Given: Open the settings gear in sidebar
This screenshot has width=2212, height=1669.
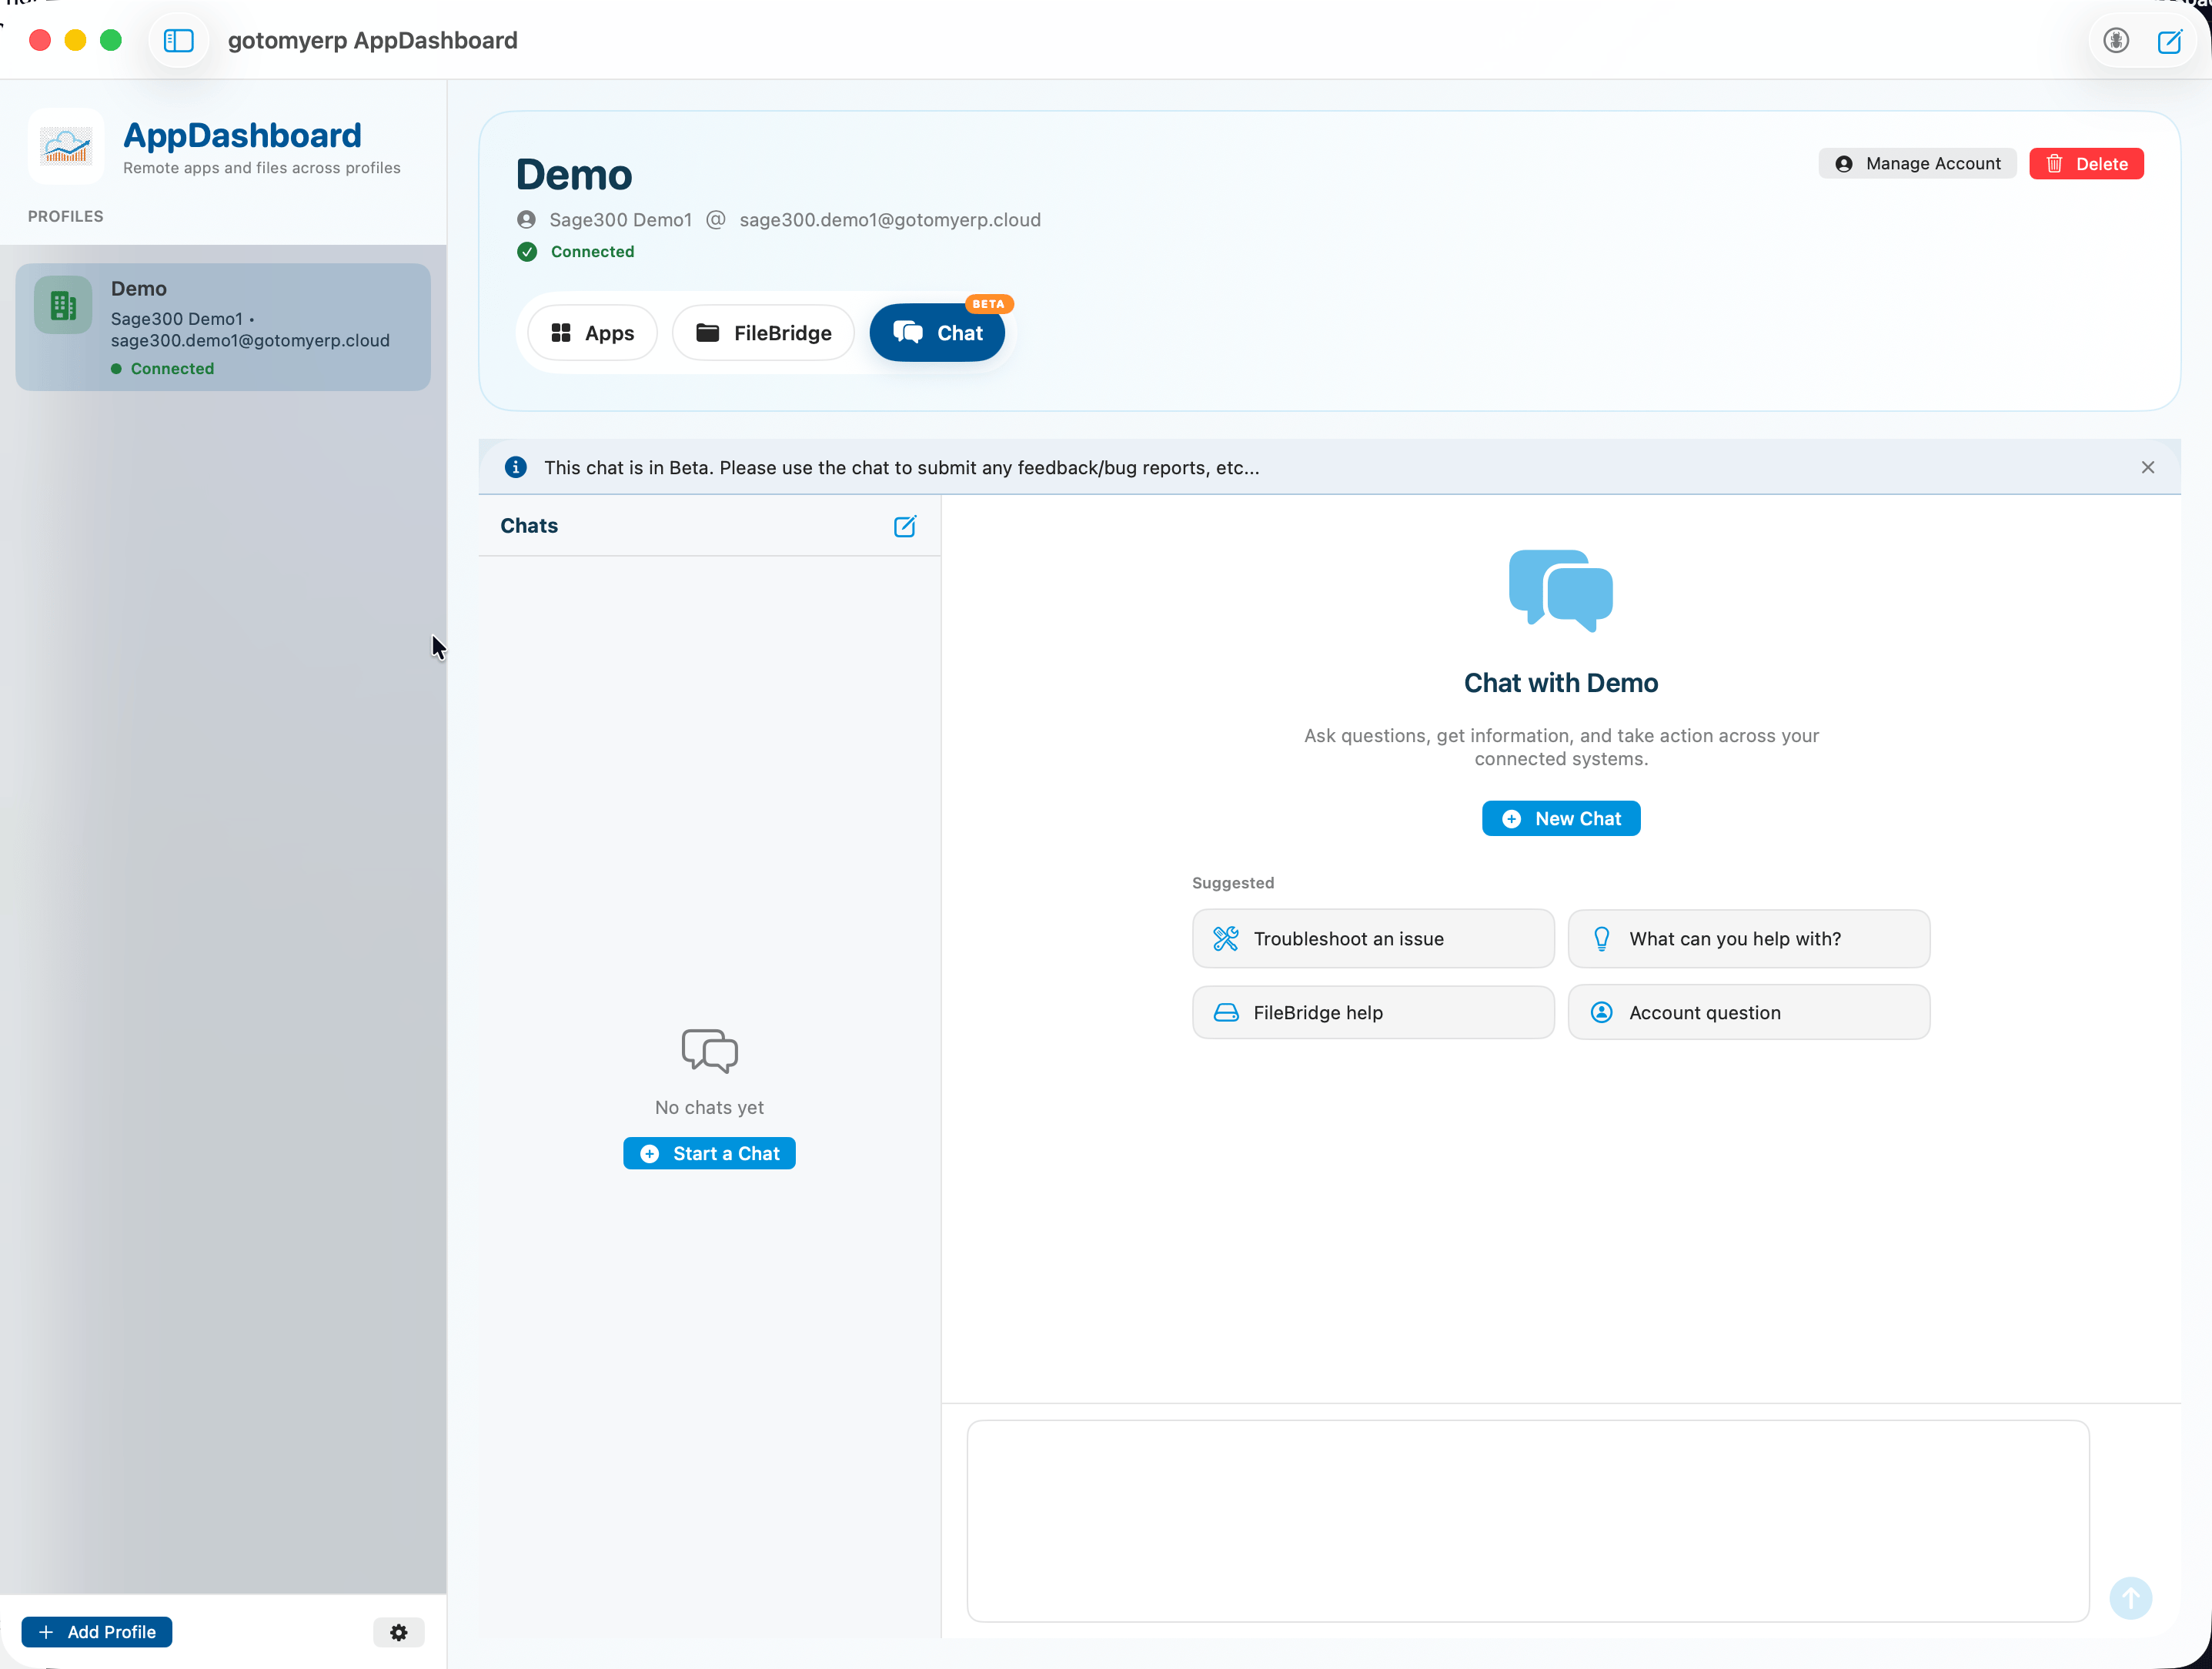Looking at the screenshot, I should [399, 1632].
